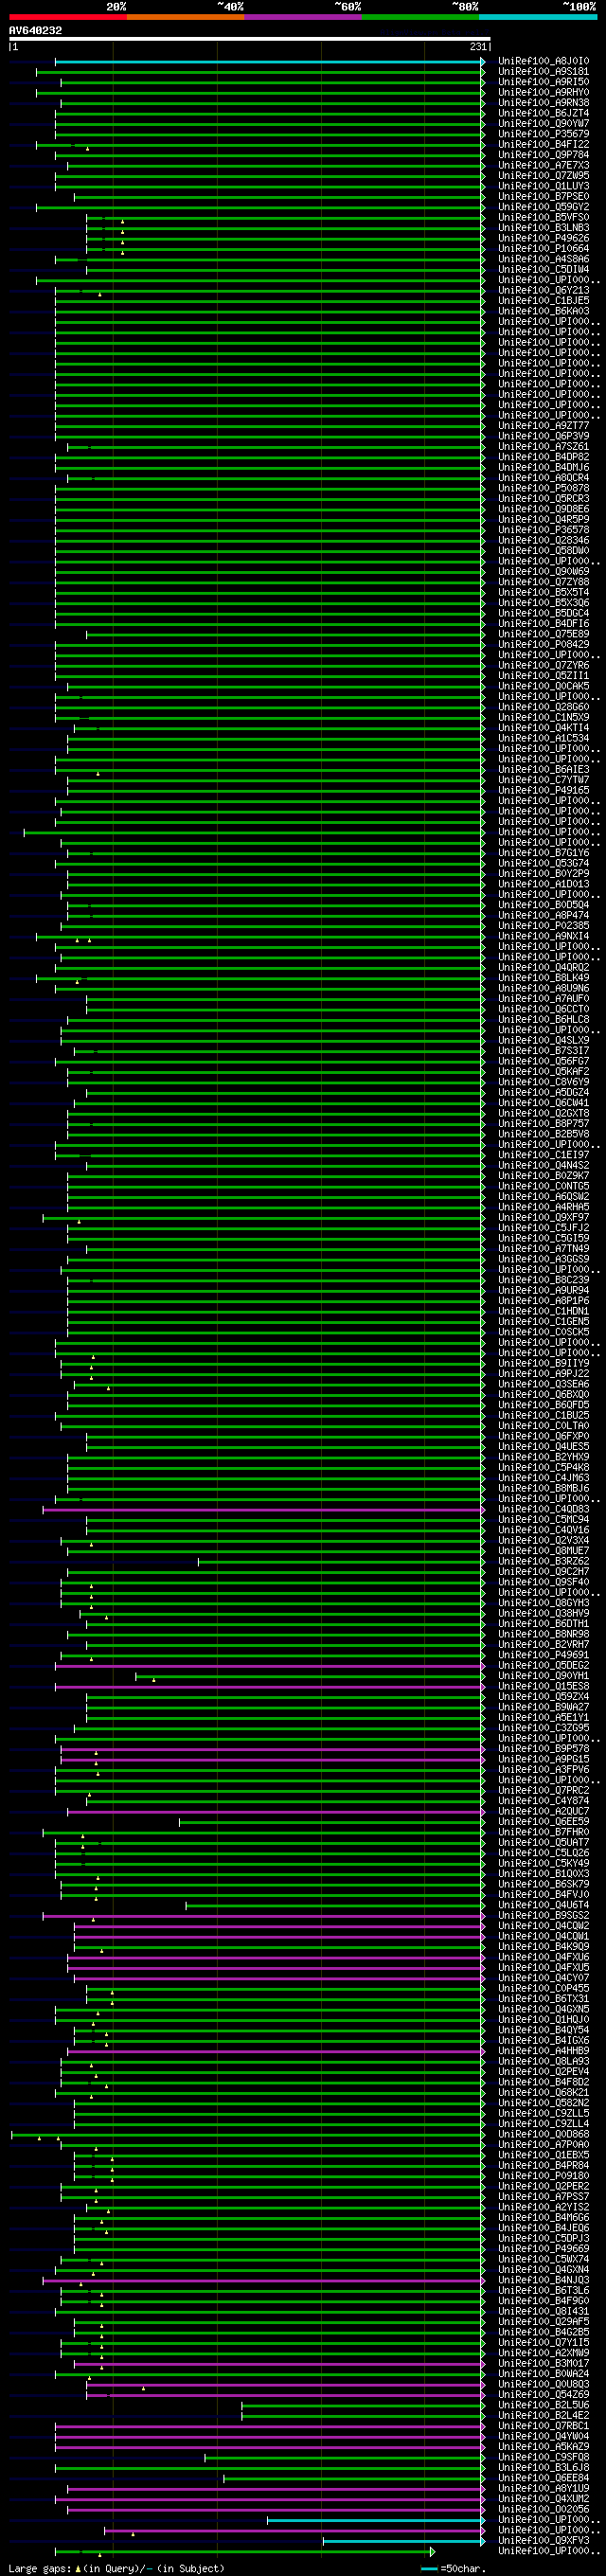
Task: Select the label UniRef100_C5MC94
Action: [544, 1520]
